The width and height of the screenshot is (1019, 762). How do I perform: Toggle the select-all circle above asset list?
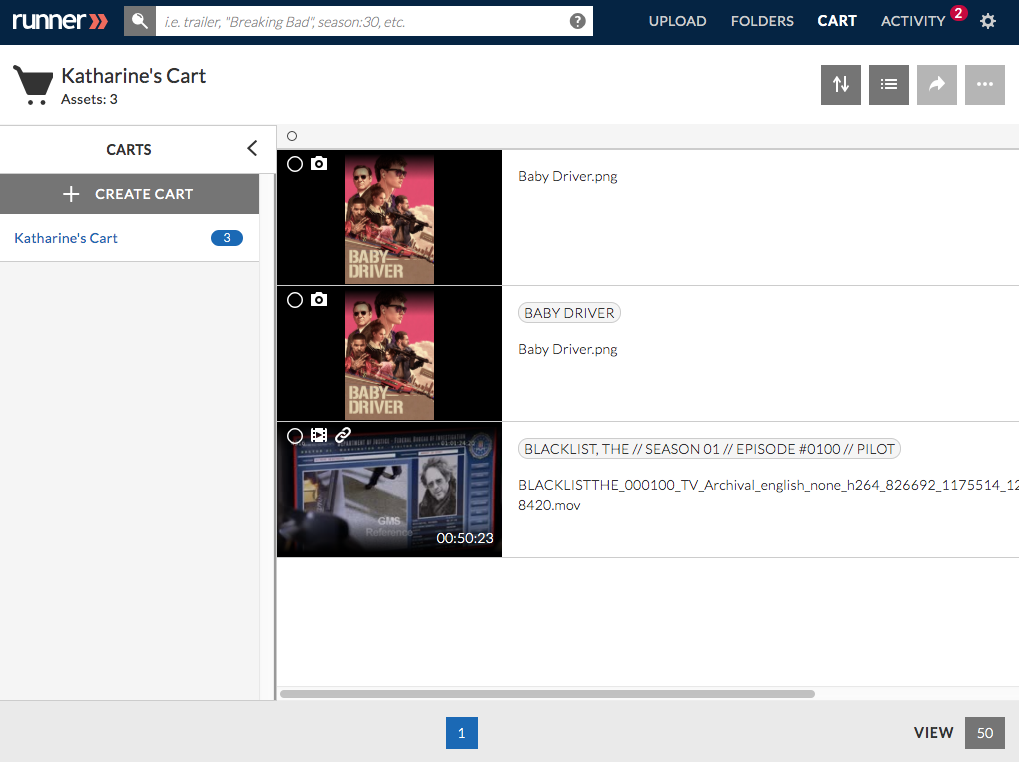pos(292,136)
